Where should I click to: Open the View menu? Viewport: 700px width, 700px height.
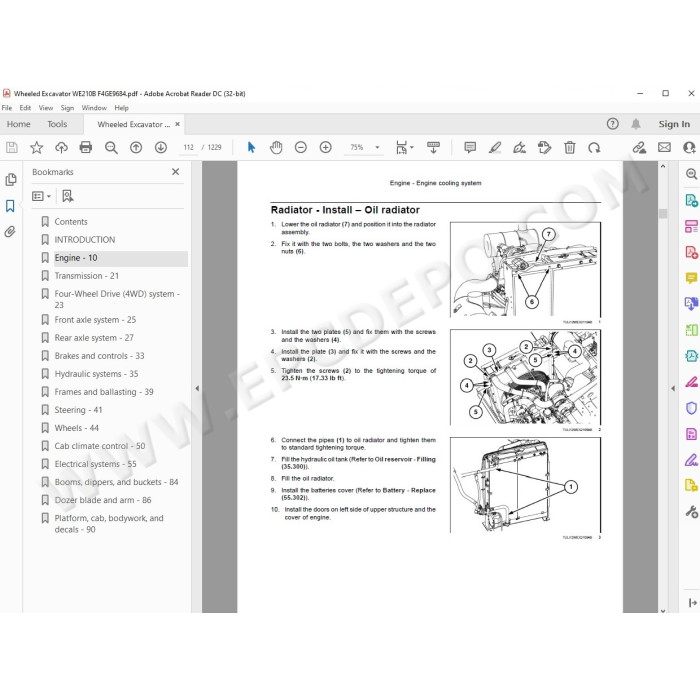[46, 108]
